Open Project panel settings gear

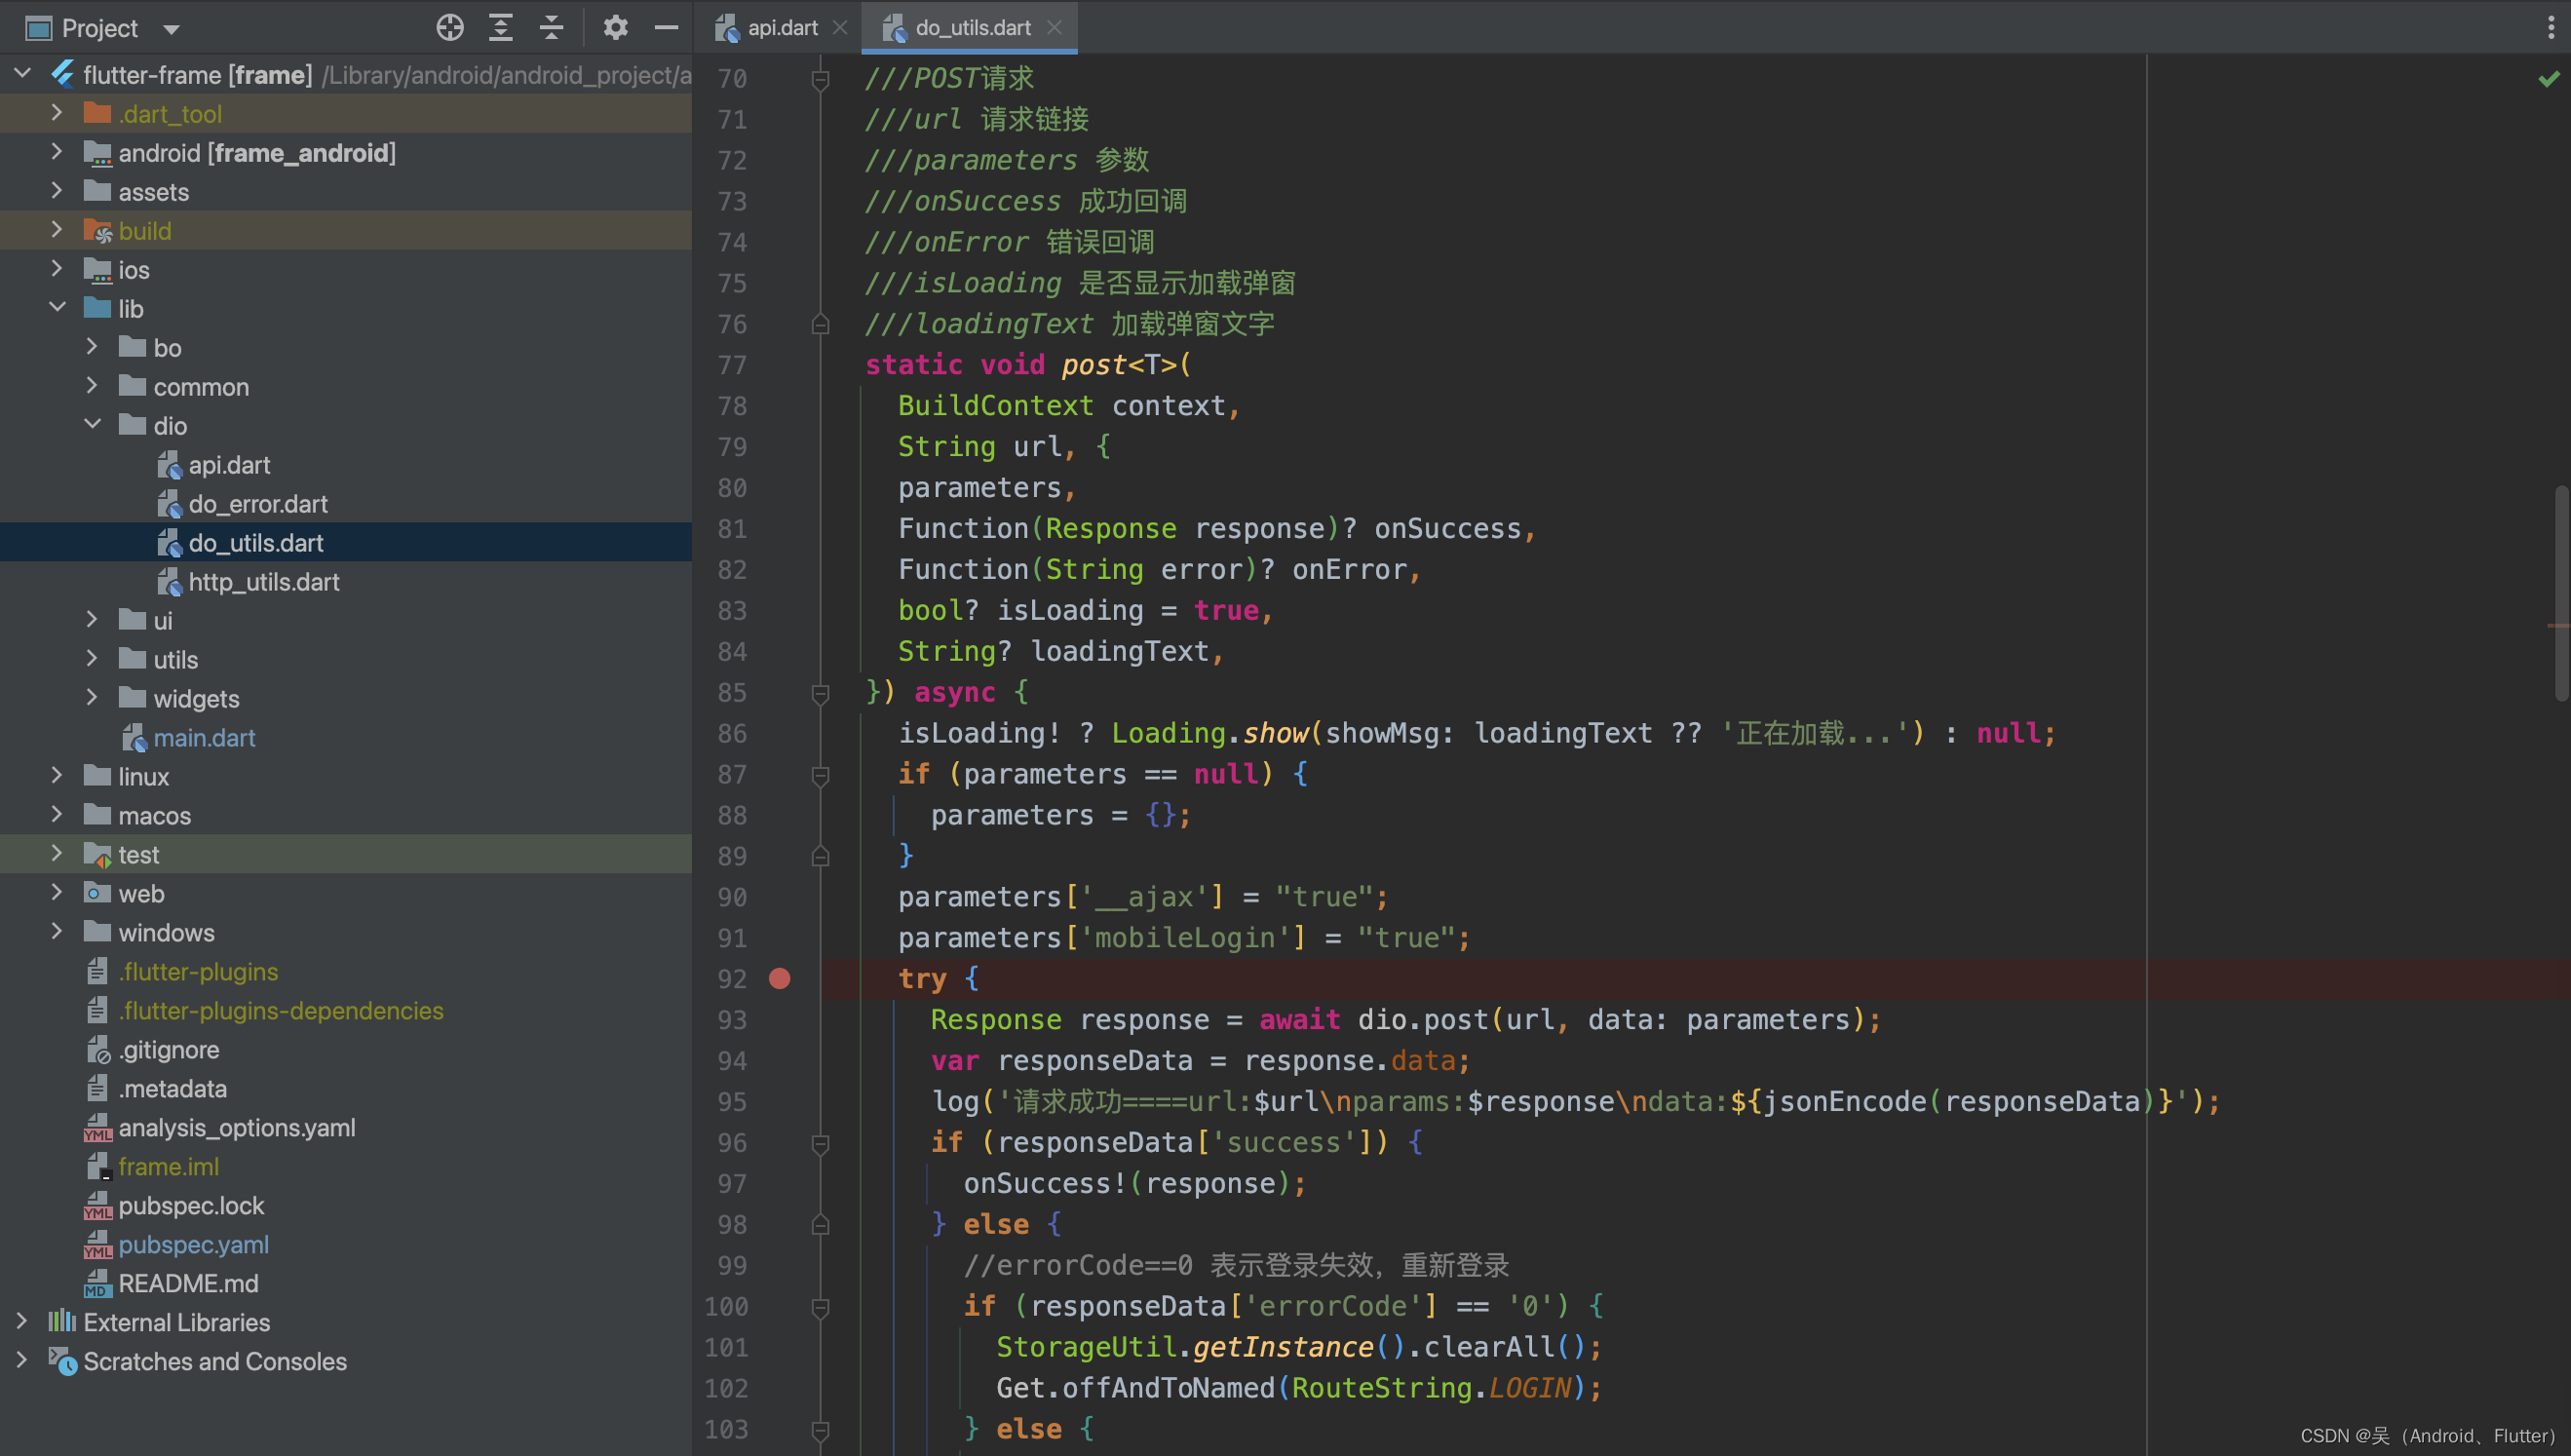[615, 27]
